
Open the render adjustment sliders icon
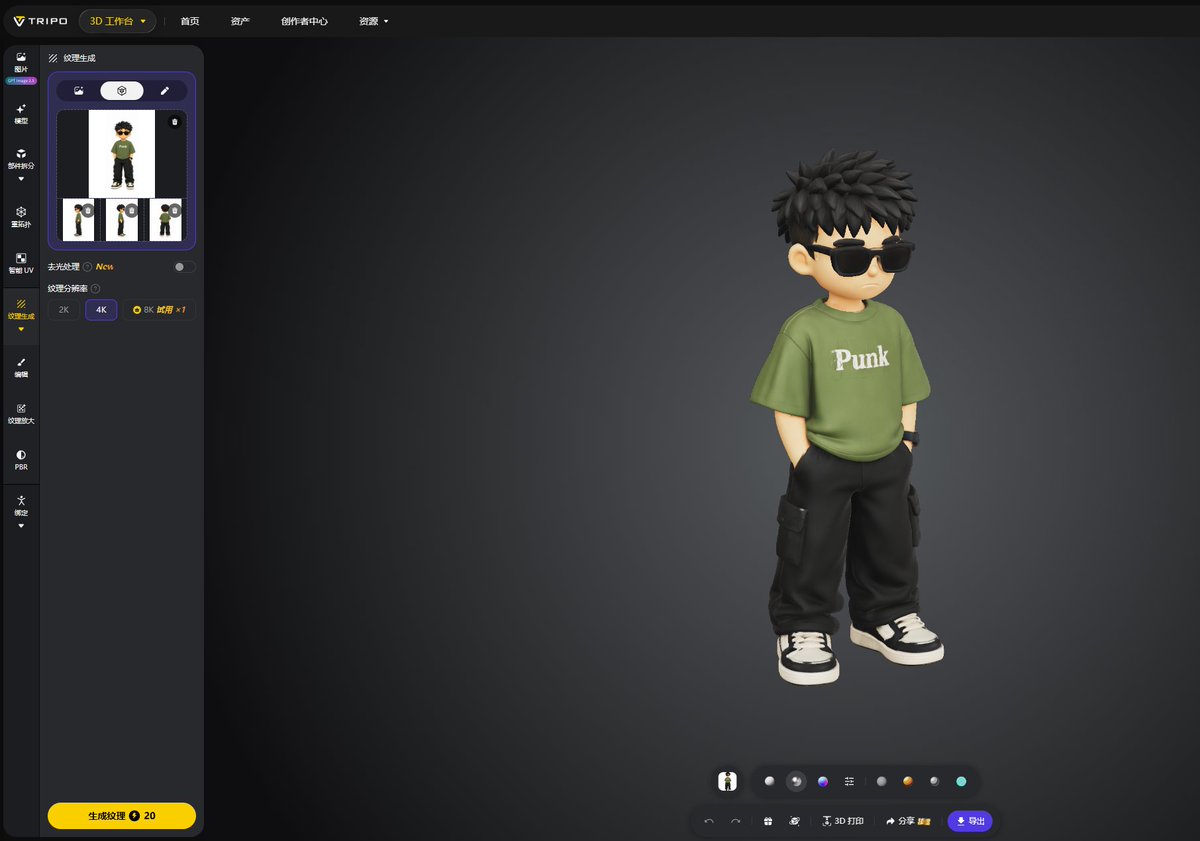pos(849,781)
